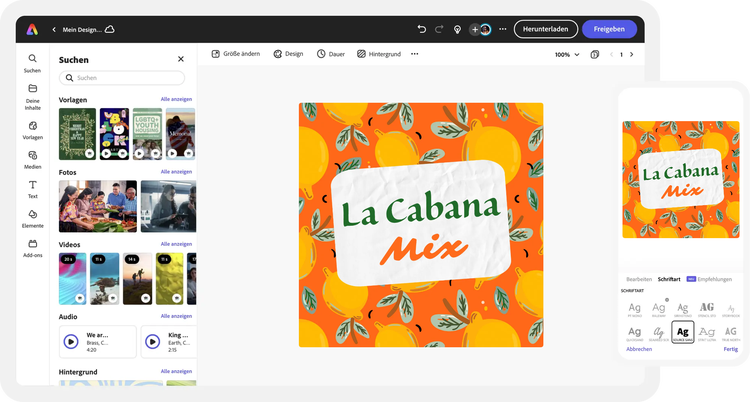Open Vorlagen in the left sidebar
750x402 pixels.
click(33, 130)
